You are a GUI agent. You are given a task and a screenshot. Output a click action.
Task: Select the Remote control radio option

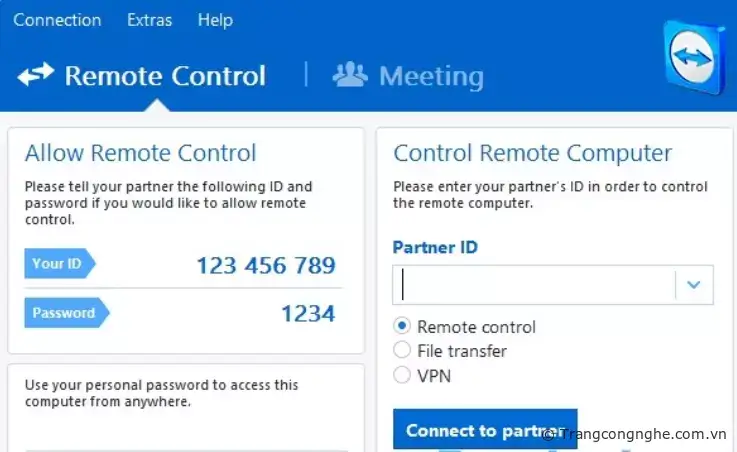[402, 326]
